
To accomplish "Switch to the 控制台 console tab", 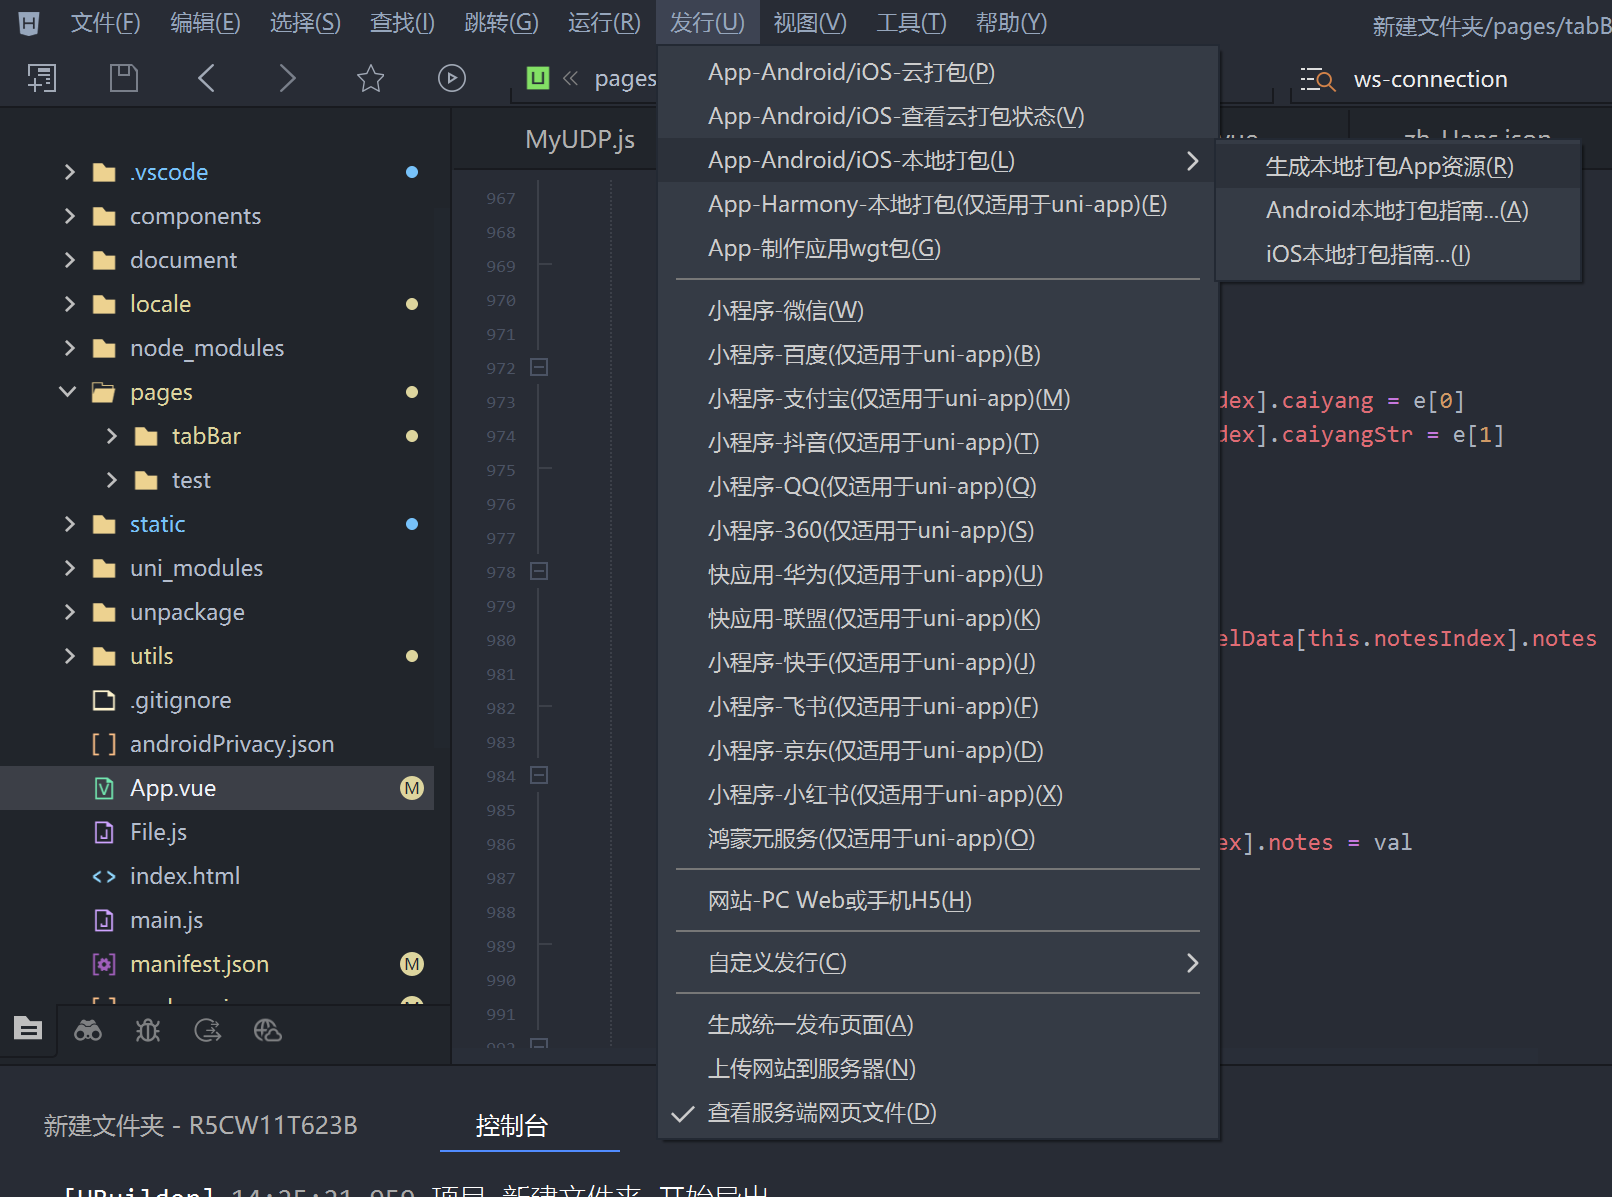I will [512, 1126].
